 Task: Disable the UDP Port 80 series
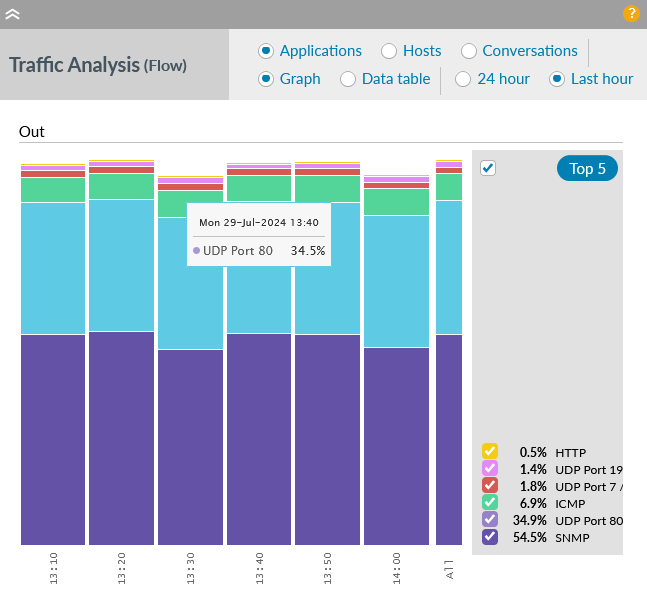pyautogui.click(x=490, y=520)
